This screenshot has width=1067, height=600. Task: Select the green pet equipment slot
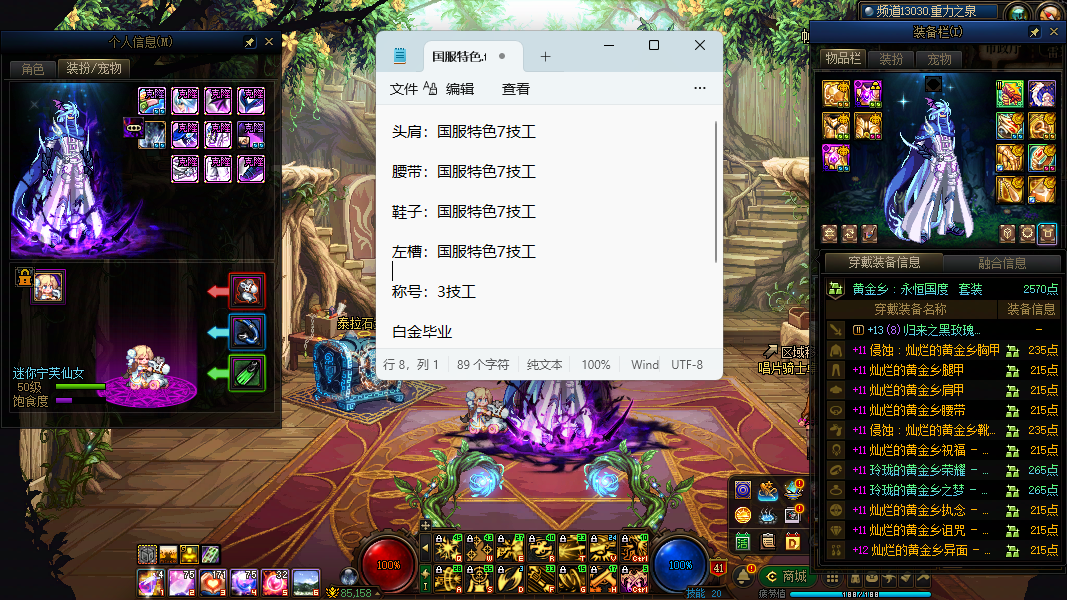[x=247, y=374]
